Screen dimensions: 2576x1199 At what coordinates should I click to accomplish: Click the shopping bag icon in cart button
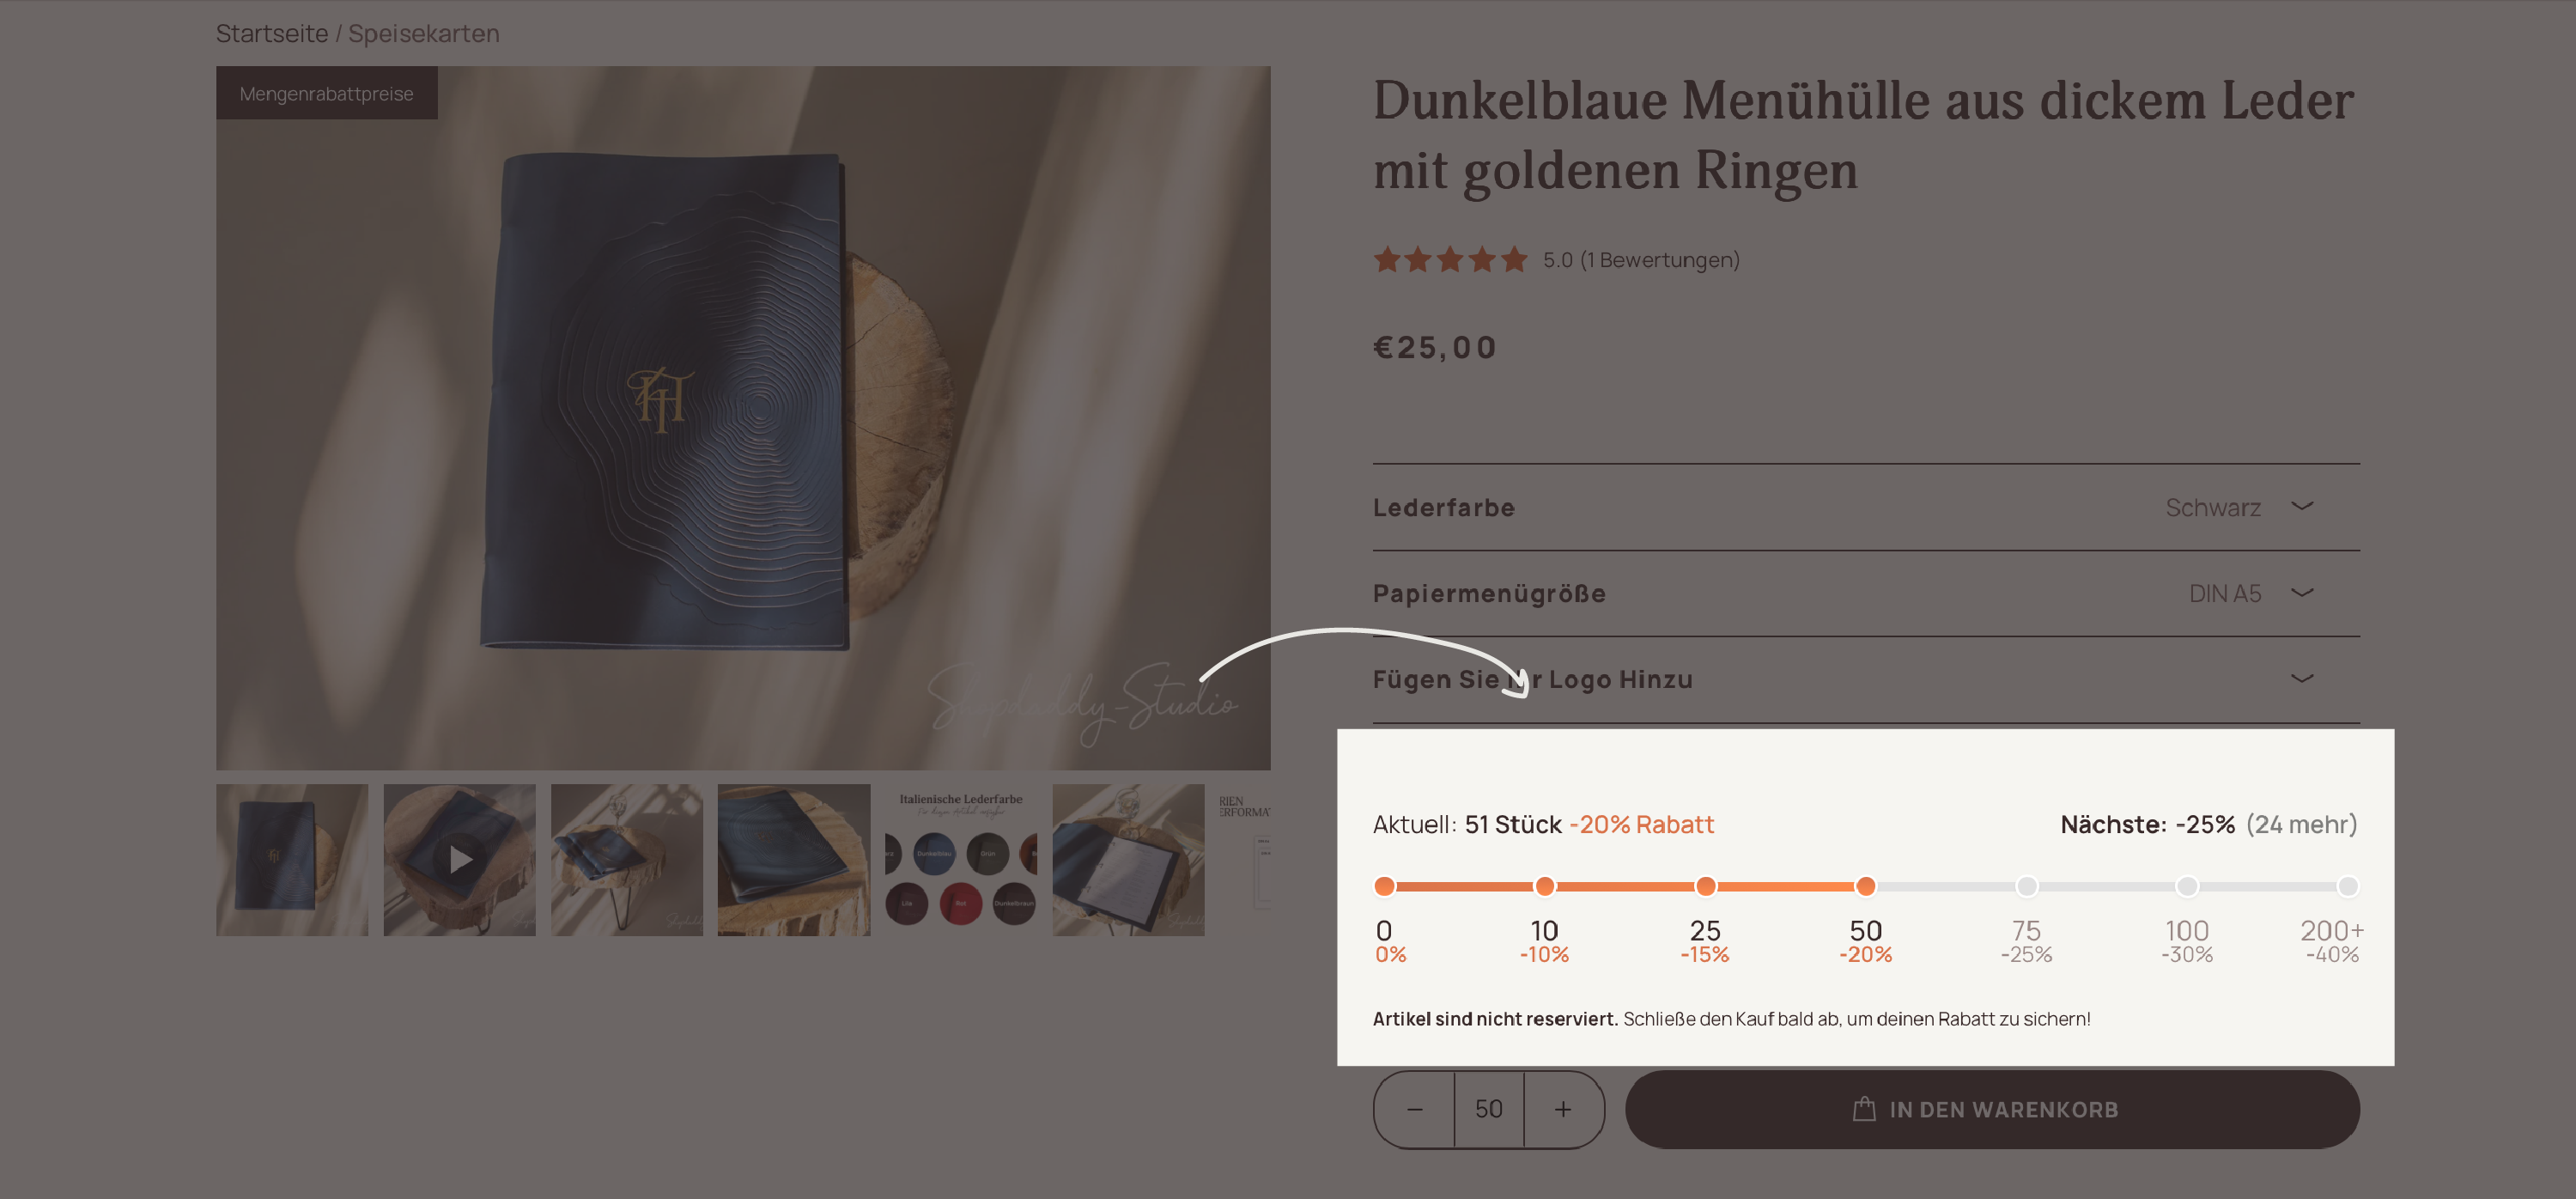tap(1863, 1109)
